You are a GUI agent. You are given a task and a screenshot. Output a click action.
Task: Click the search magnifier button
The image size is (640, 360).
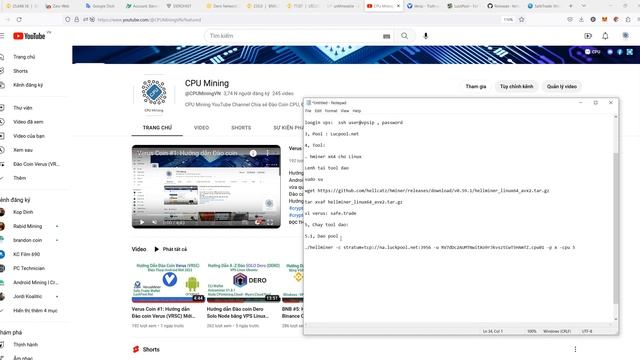click(x=404, y=36)
